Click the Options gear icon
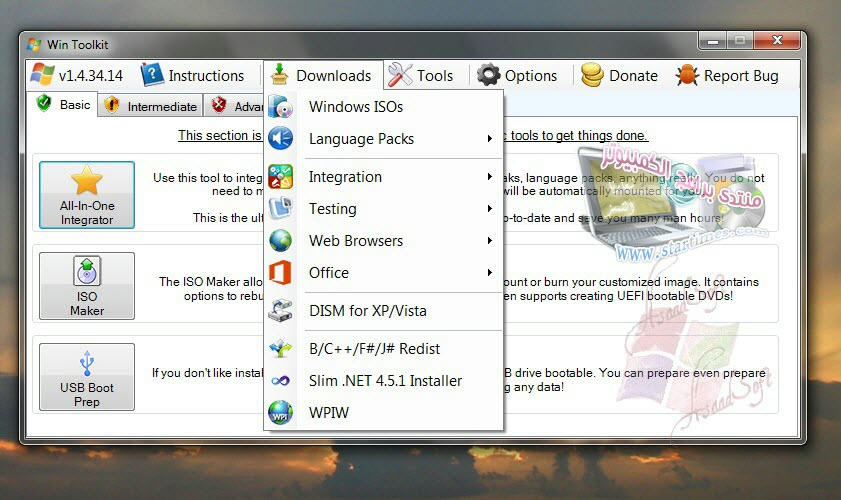The image size is (841, 500). 488,75
